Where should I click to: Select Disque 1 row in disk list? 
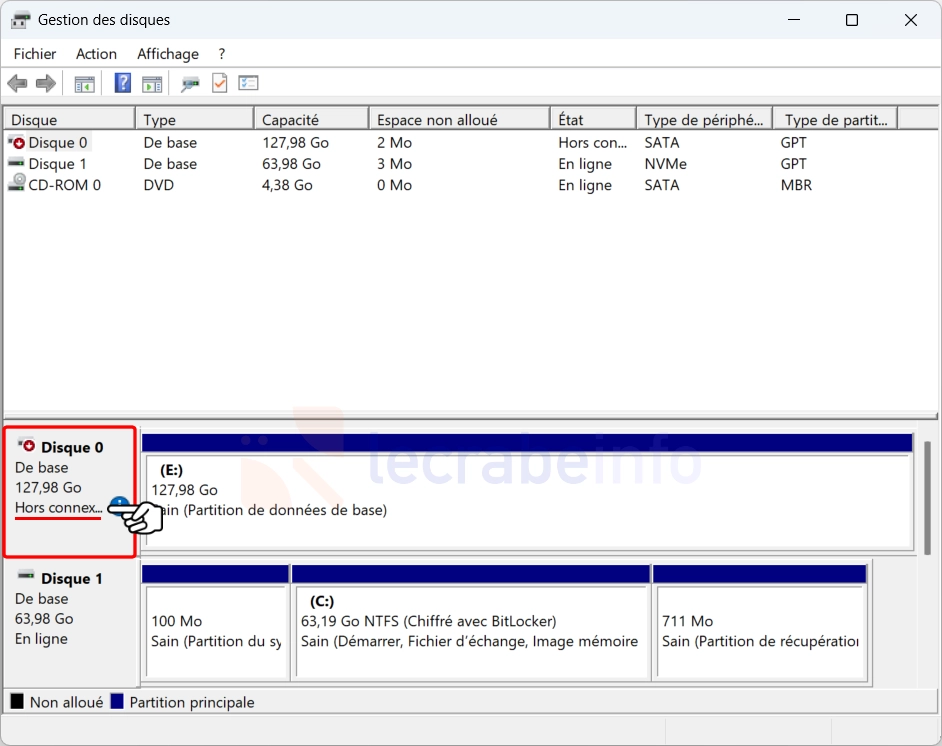click(x=57, y=164)
